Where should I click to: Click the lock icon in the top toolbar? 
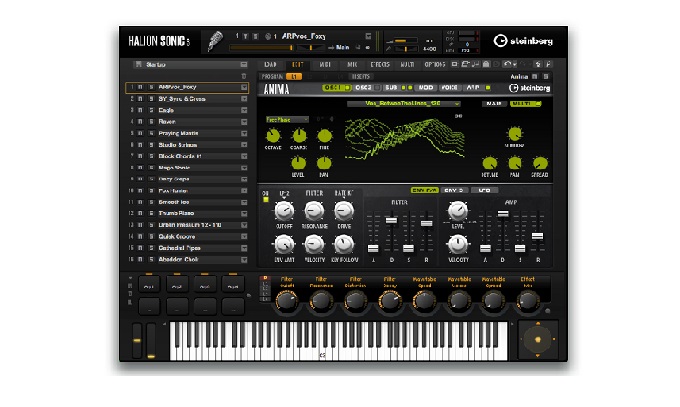486,64
